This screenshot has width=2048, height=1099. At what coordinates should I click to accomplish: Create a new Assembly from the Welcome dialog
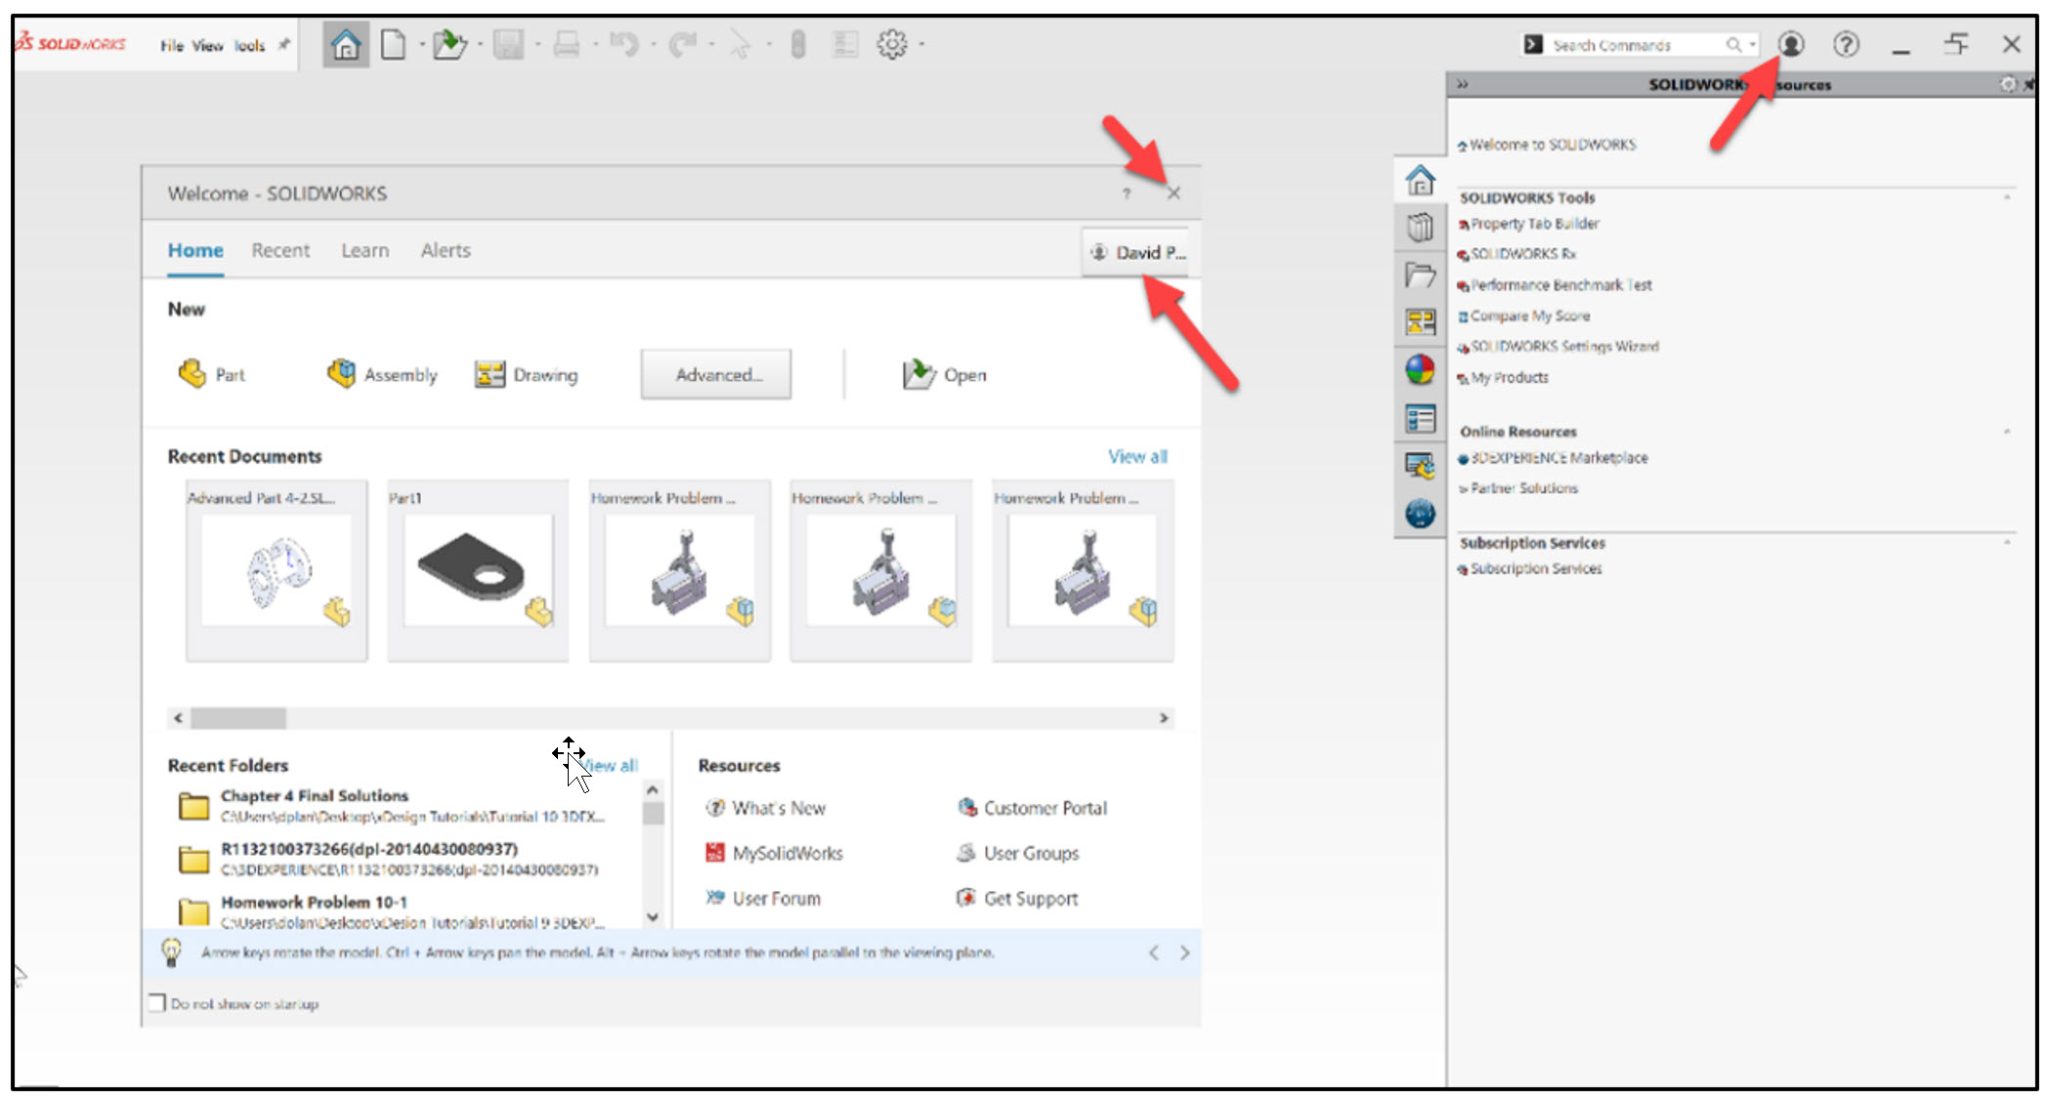pyautogui.click(x=383, y=375)
